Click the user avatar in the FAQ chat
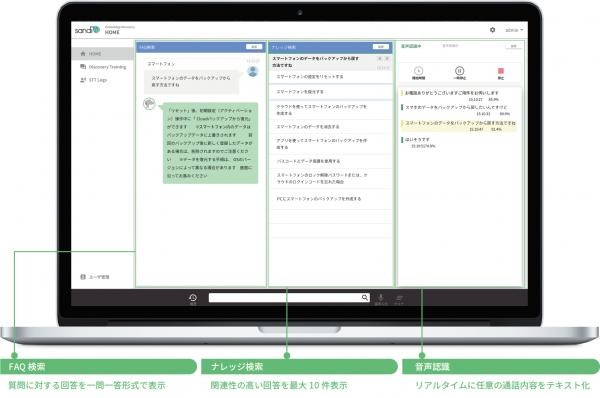This screenshot has width=600, height=398. 253,71
